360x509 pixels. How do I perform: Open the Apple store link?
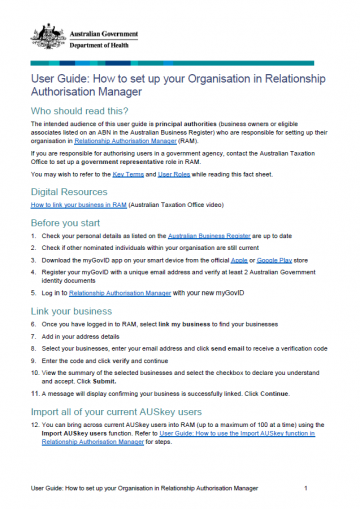[239, 260]
